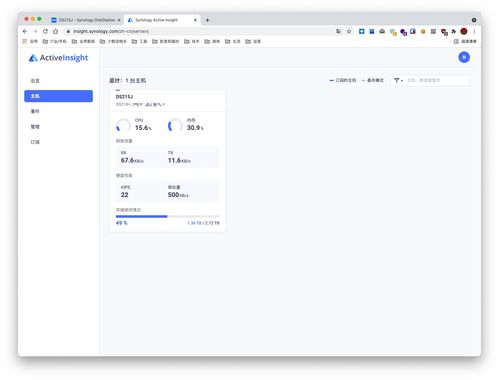
Task: Open the DS215J host card title
Action: 124,97
